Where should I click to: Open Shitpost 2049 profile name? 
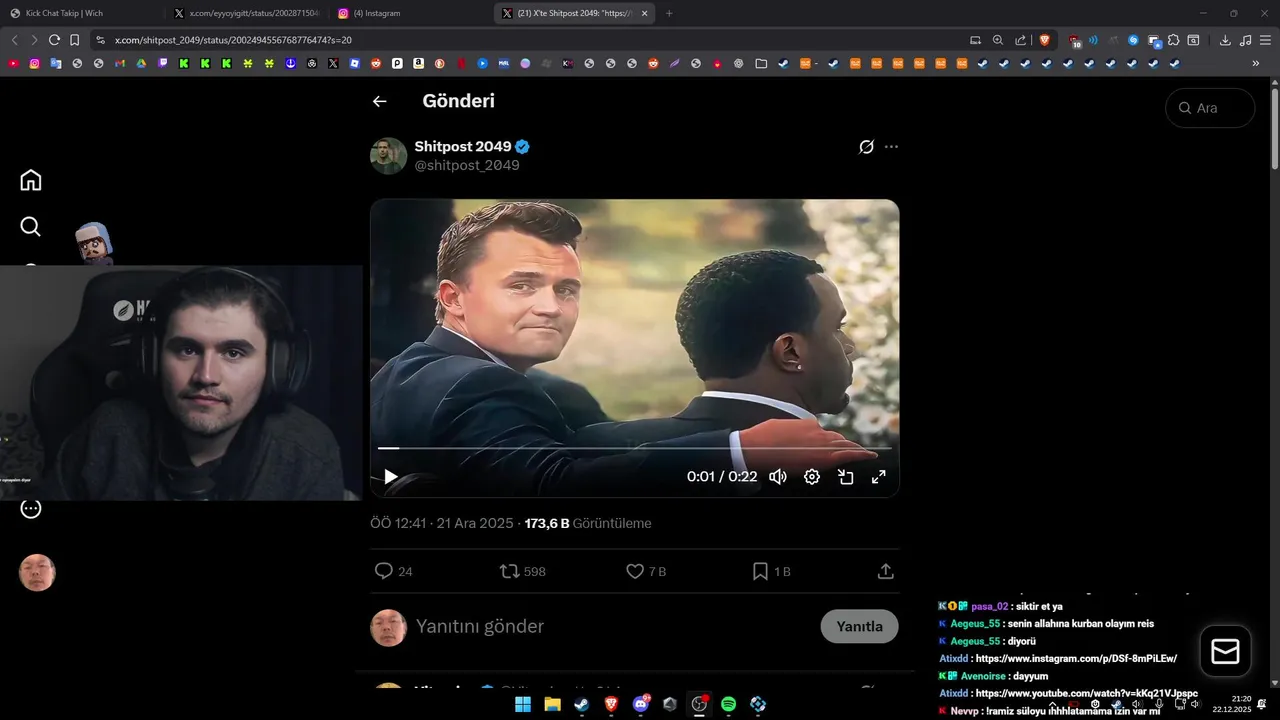(463, 147)
